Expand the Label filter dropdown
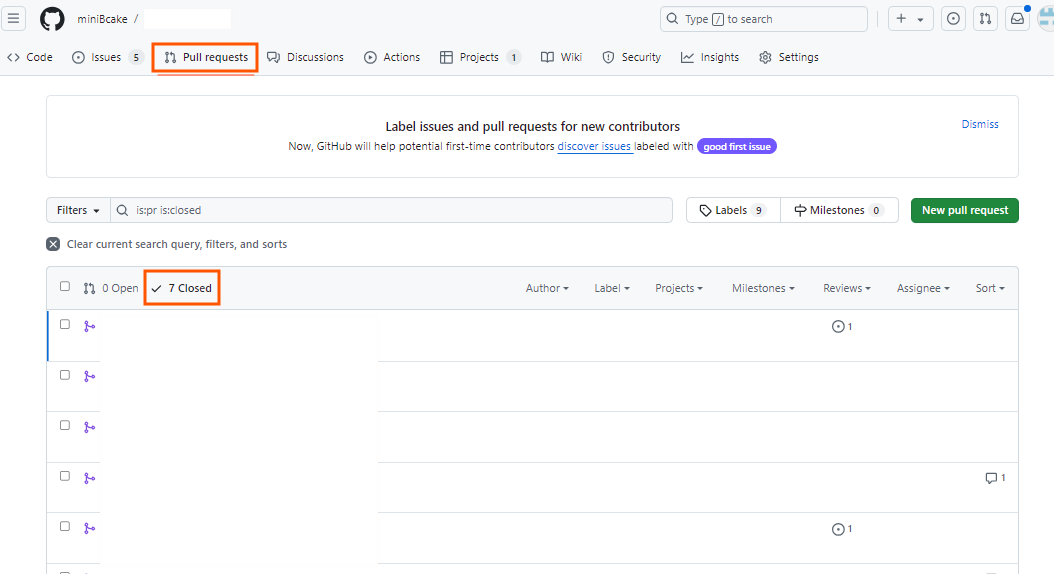Image resolution: width=1054 pixels, height=574 pixels. [612, 288]
